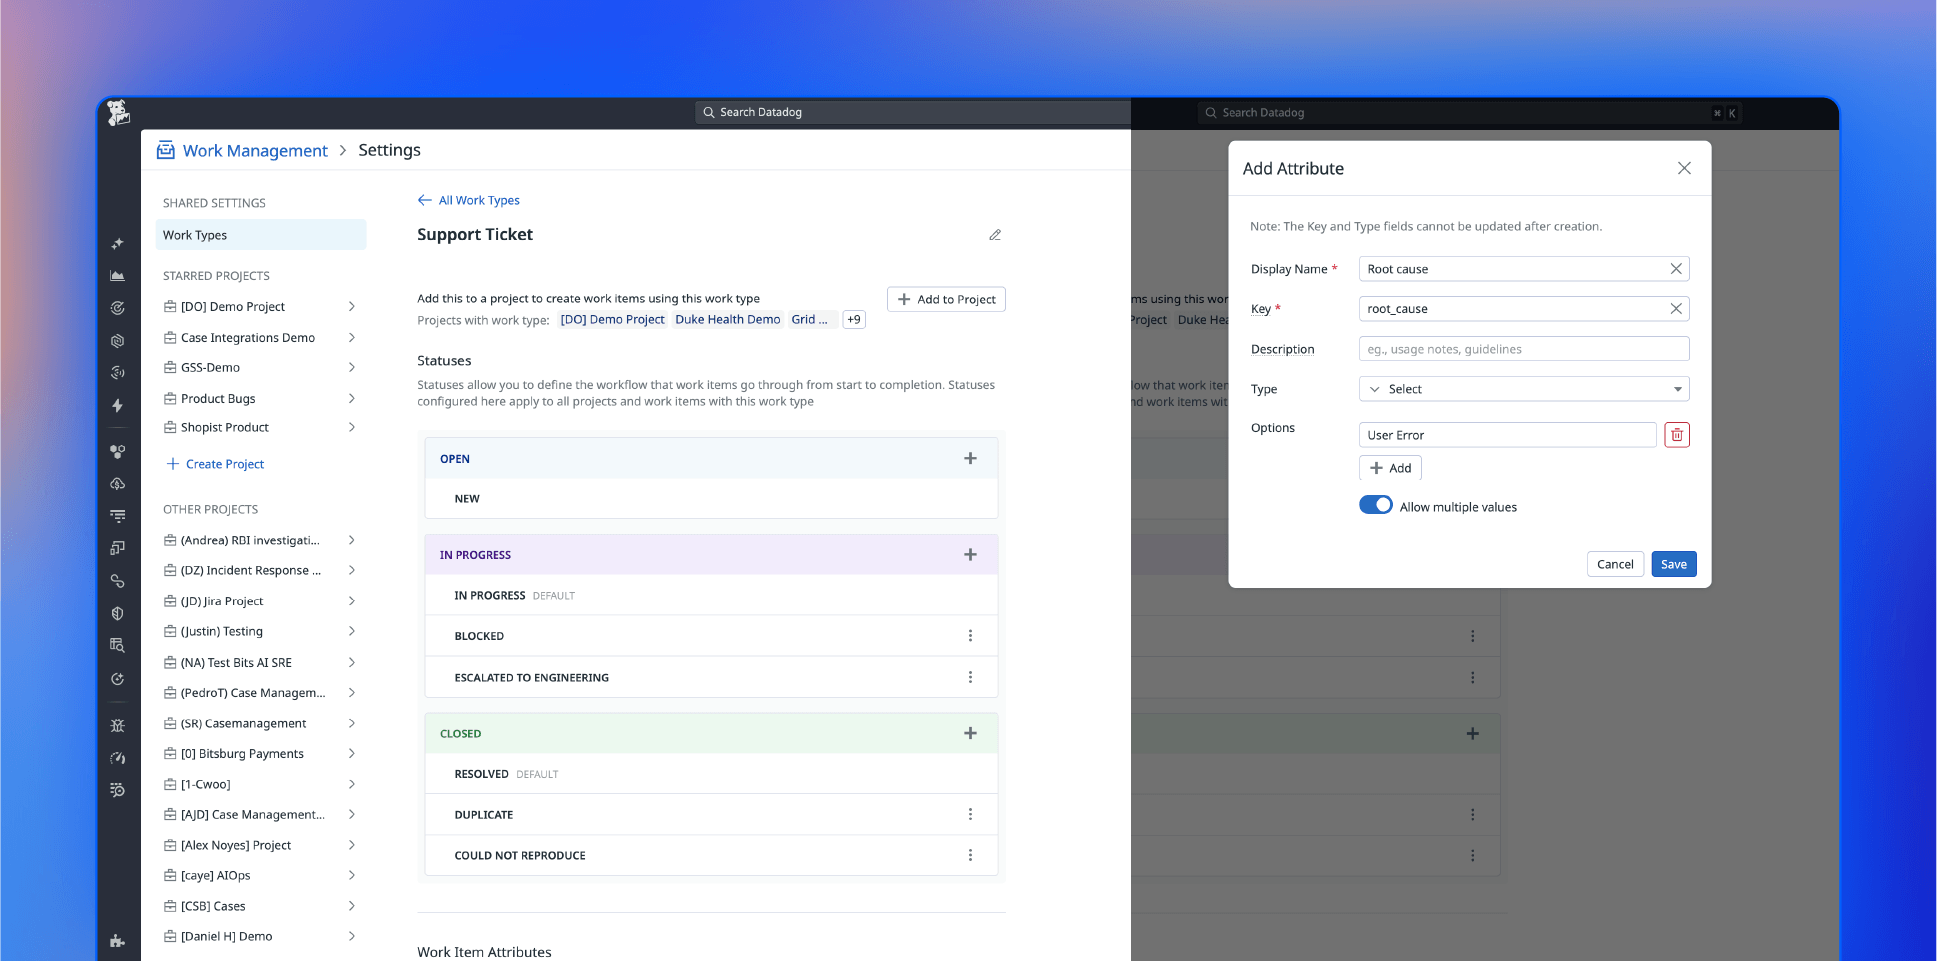The height and width of the screenshot is (961, 1937).
Task: Clear the Display Name field
Action: click(1676, 269)
